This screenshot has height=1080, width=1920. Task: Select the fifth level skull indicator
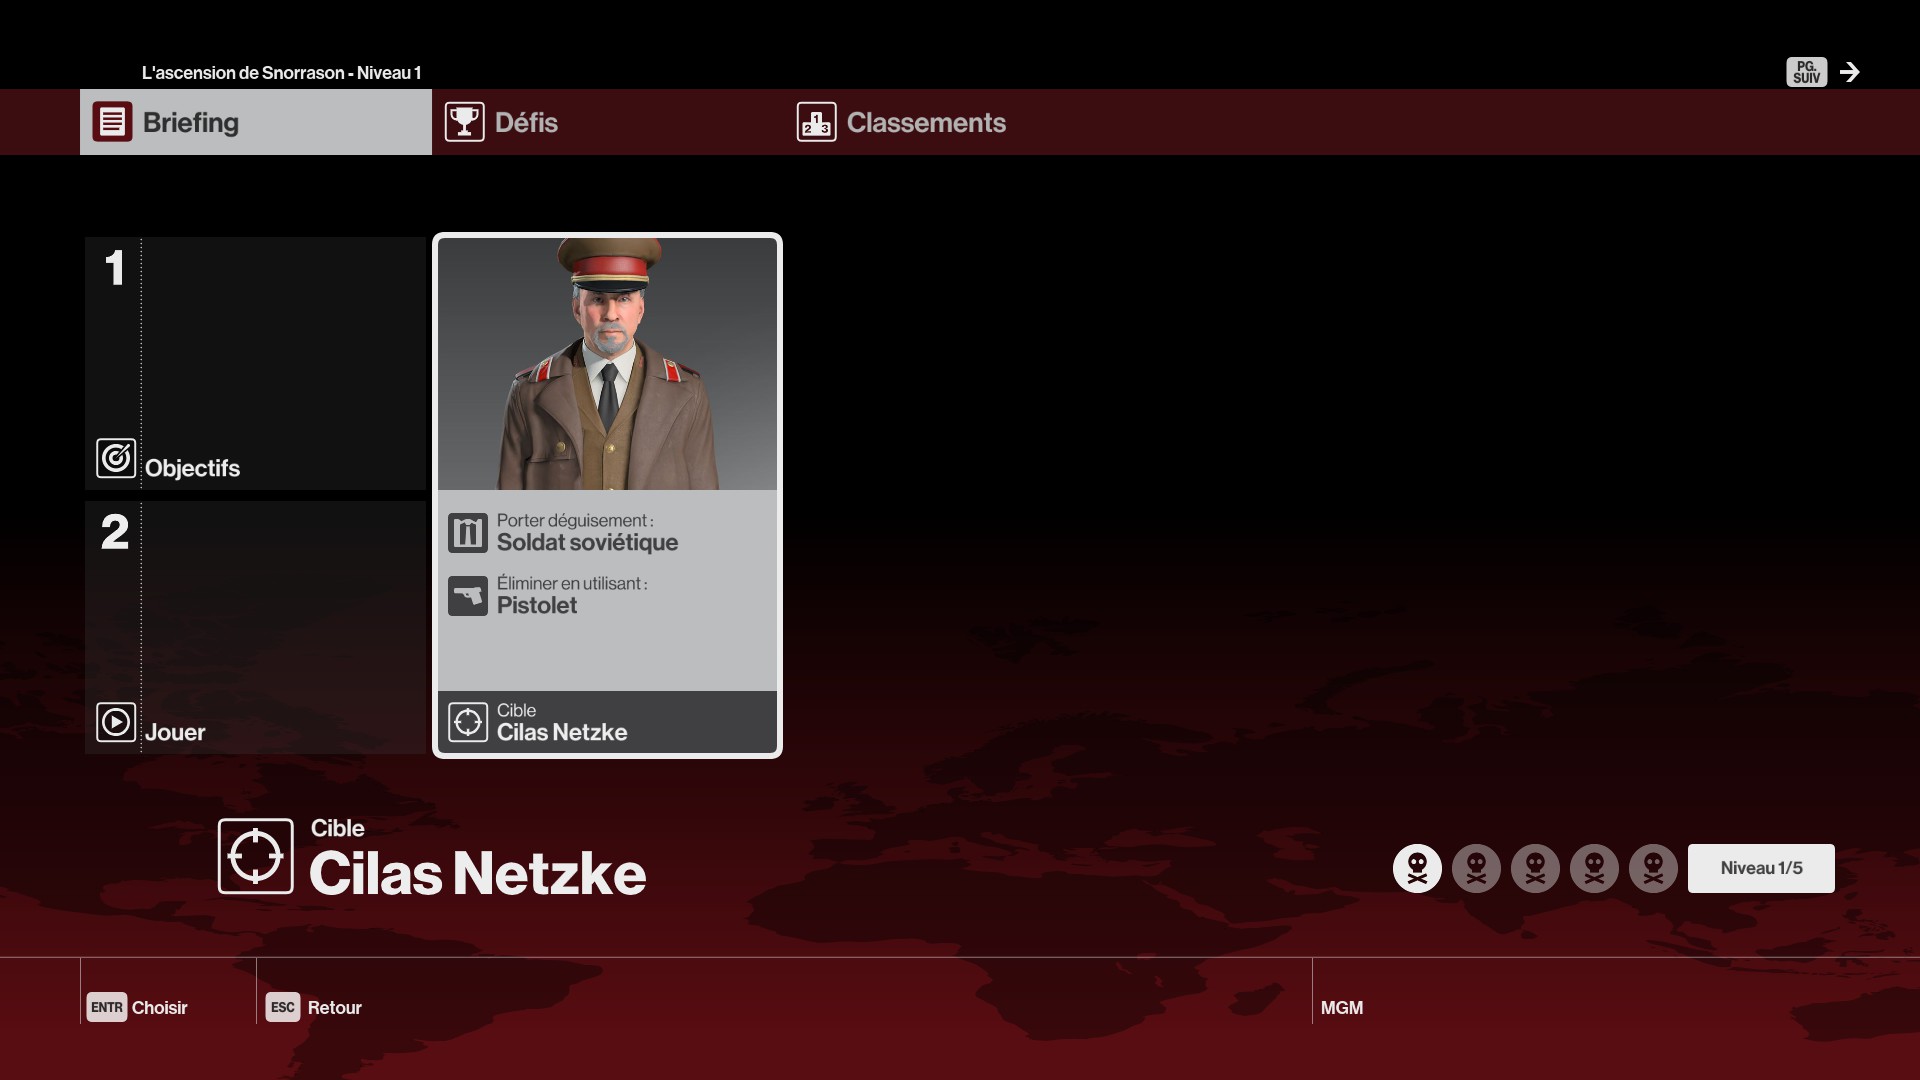1653,868
